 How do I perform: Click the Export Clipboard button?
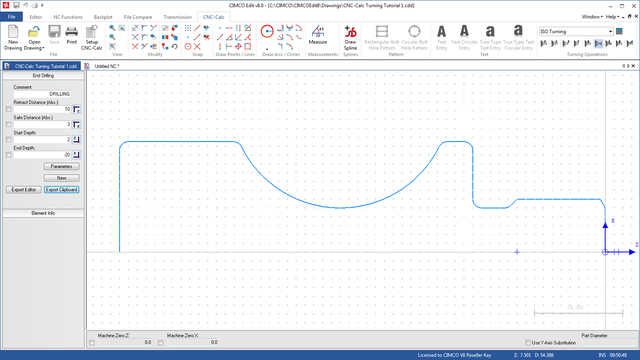(x=62, y=190)
